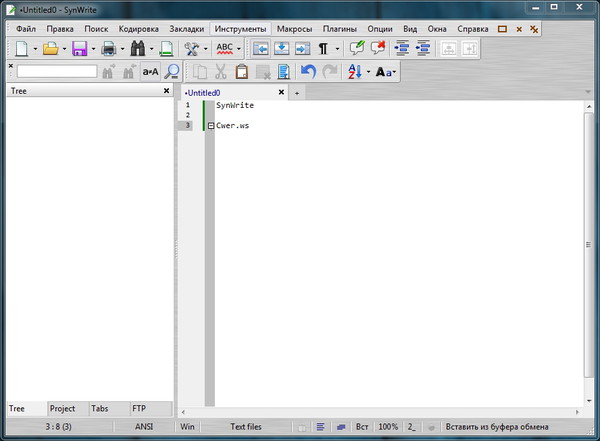Open the Инструменты menu
The height and width of the screenshot is (441, 600).
(240, 29)
